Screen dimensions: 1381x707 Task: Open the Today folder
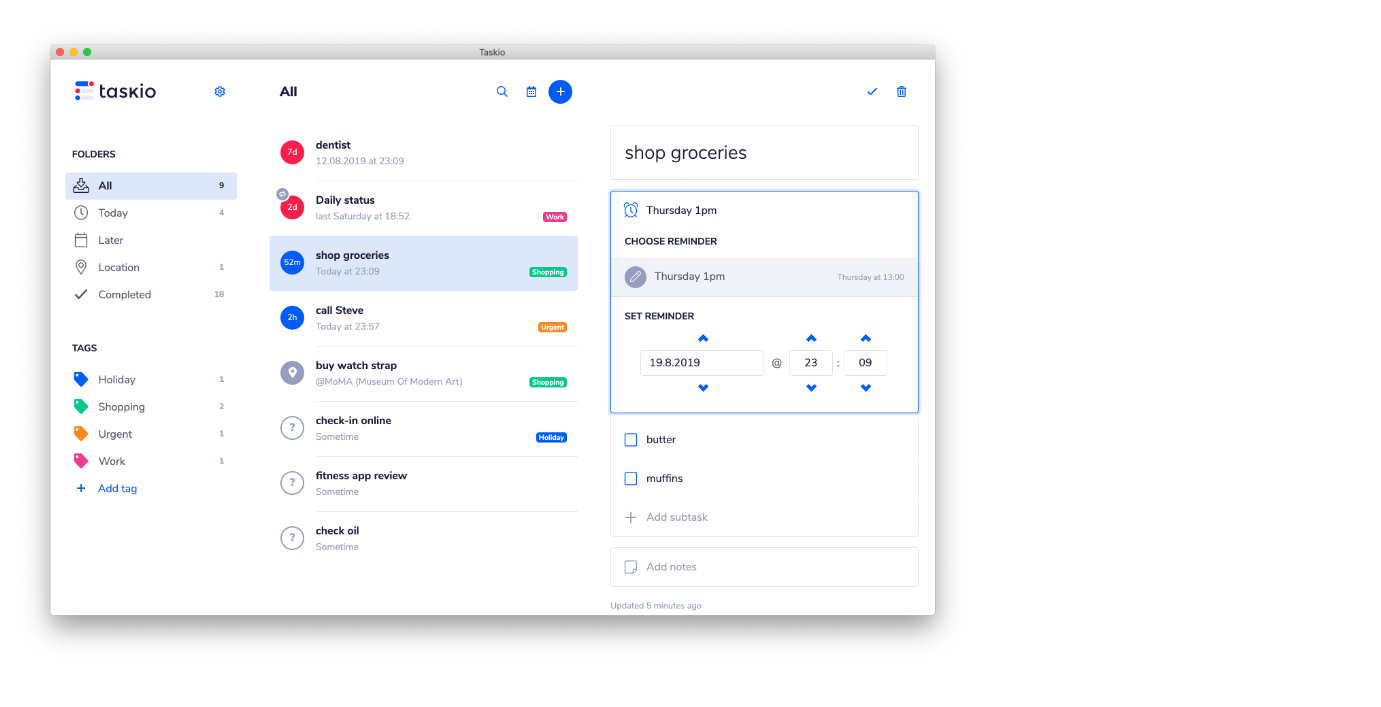coord(151,213)
